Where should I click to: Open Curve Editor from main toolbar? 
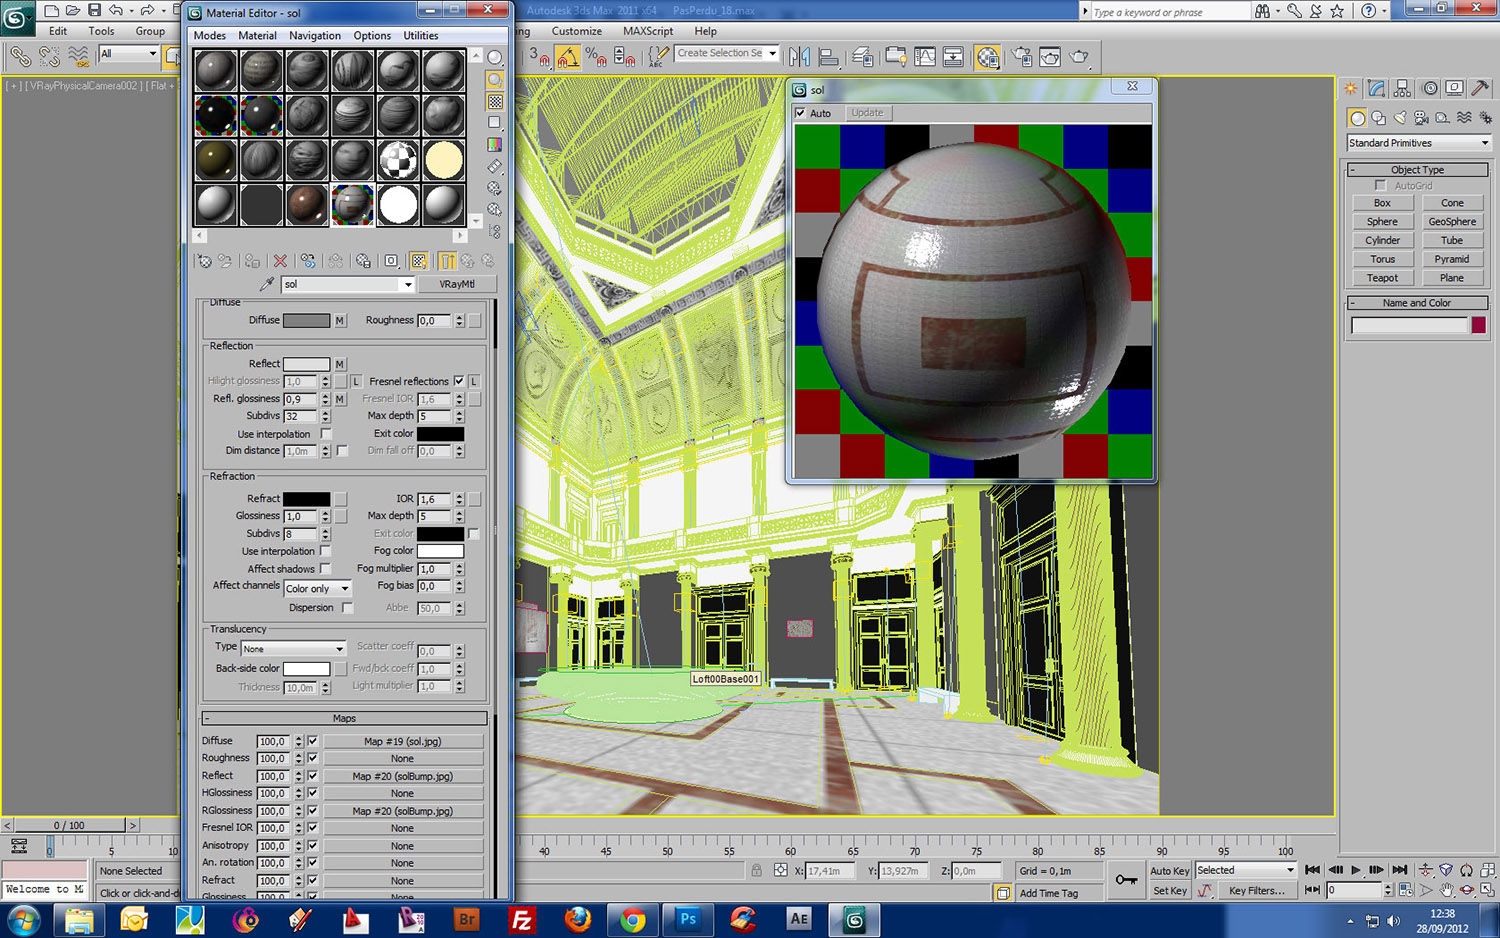coord(925,57)
